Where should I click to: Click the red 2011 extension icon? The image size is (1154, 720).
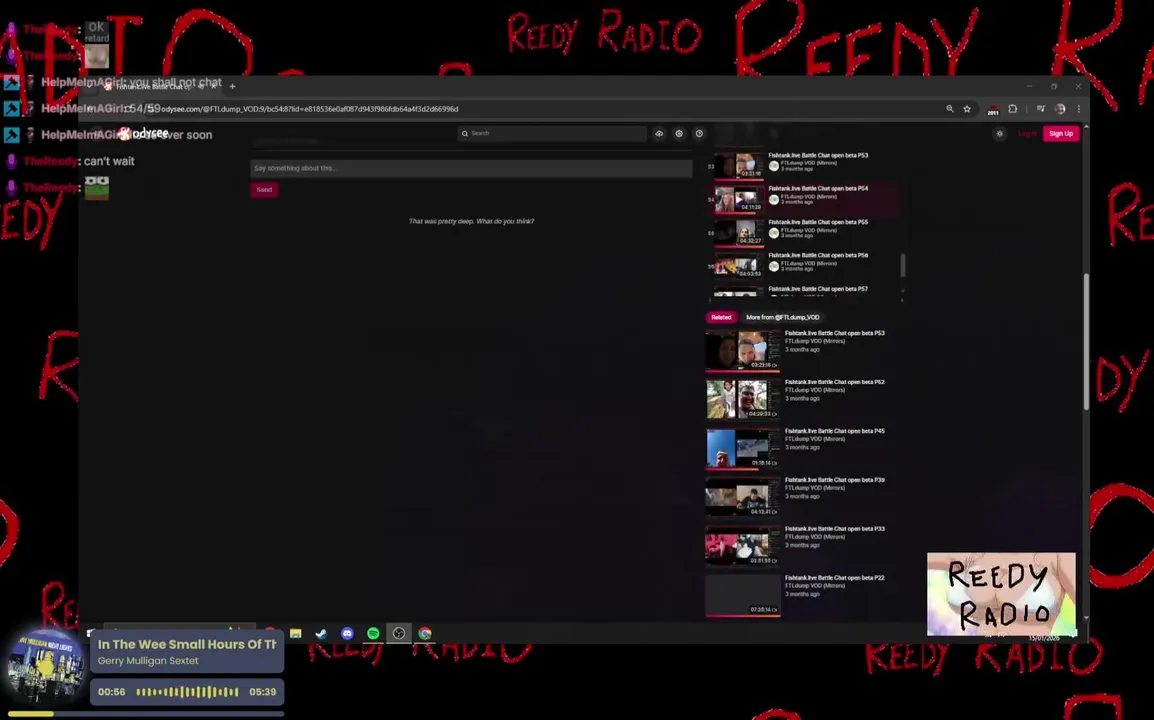point(993,110)
